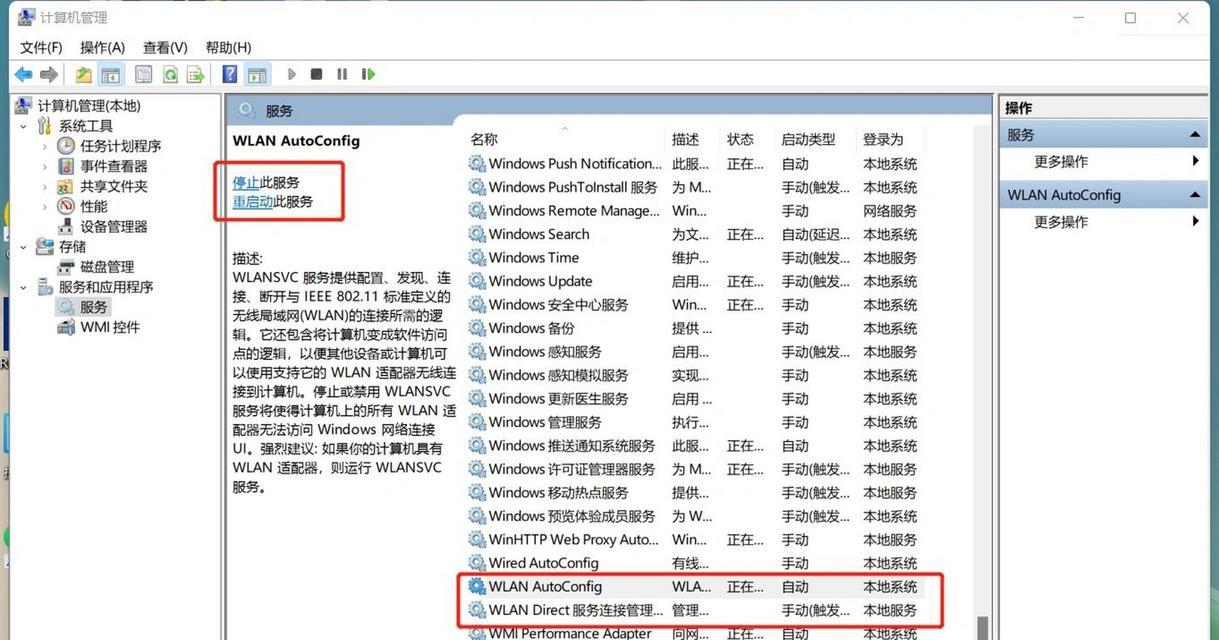Open the 操作(A) menu
1219x640 pixels.
tap(103, 47)
